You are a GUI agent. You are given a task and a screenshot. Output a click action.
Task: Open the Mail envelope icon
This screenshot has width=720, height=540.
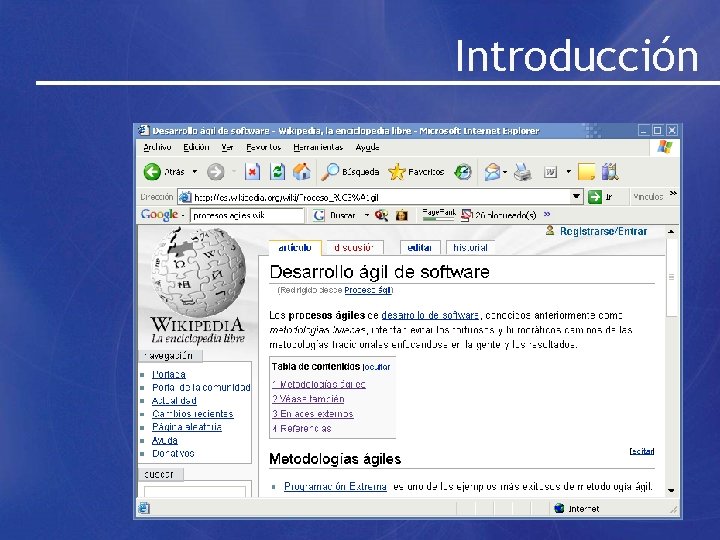click(x=492, y=172)
